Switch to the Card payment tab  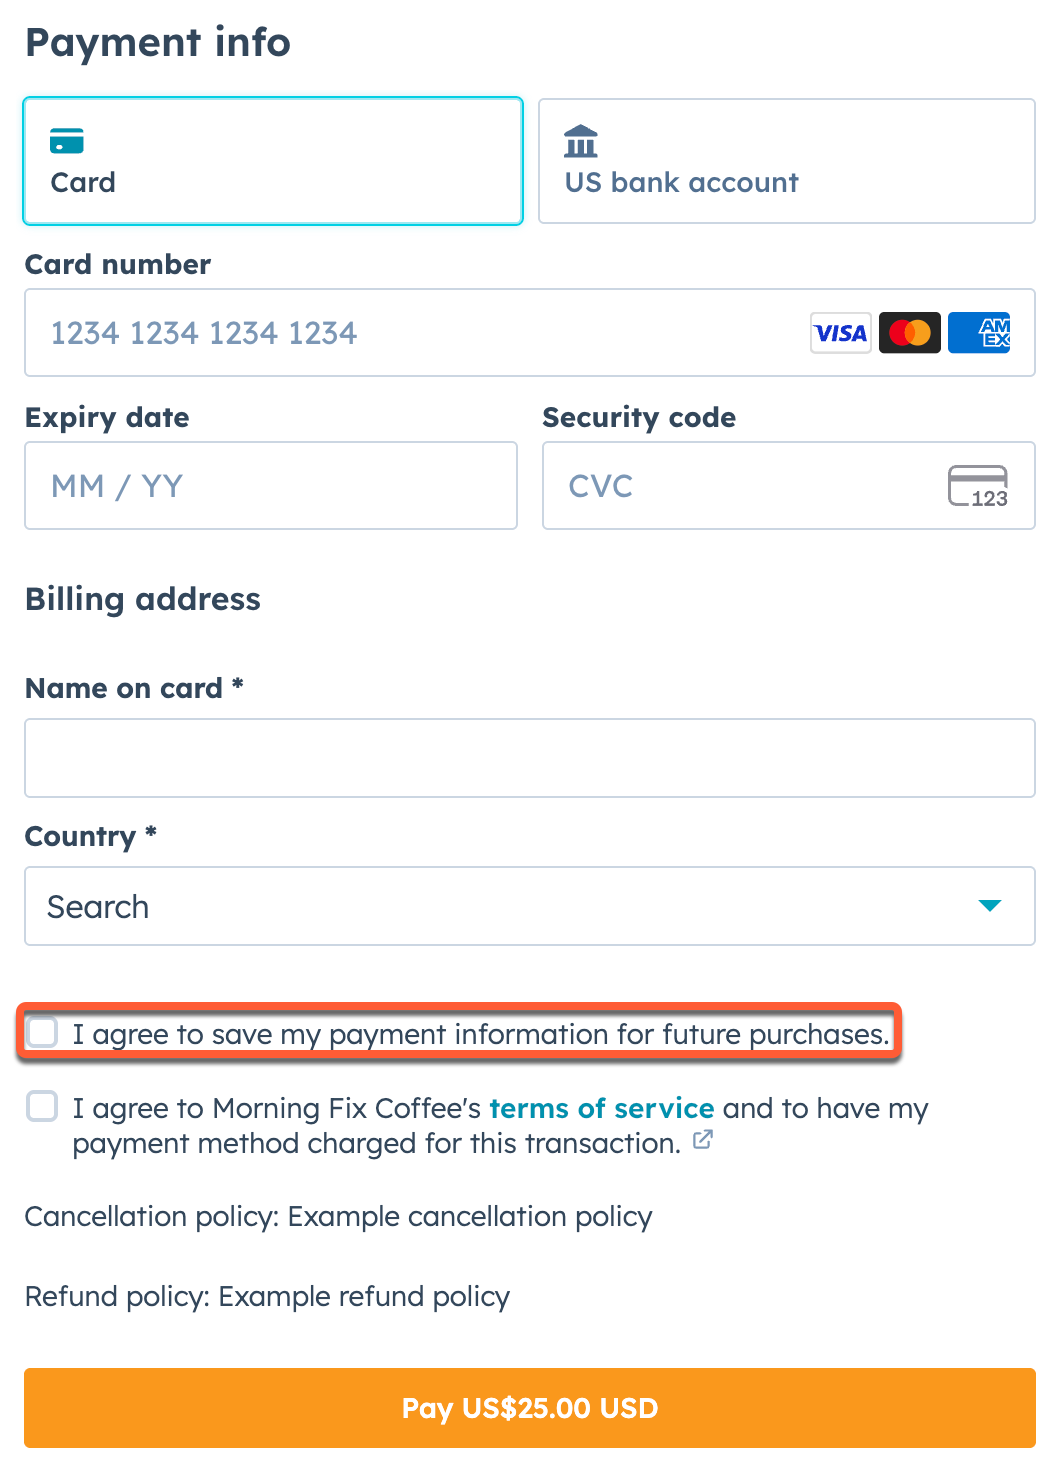click(272, 160)
